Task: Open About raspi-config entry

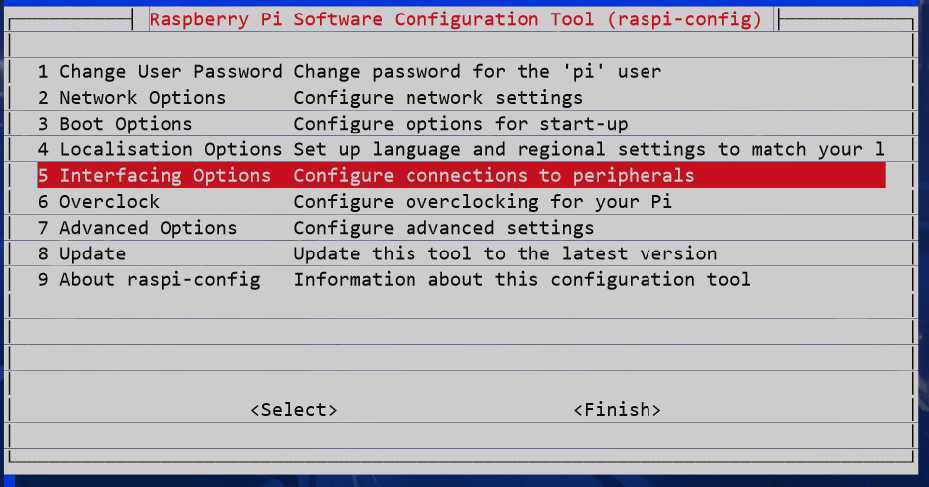Action: 149,280
